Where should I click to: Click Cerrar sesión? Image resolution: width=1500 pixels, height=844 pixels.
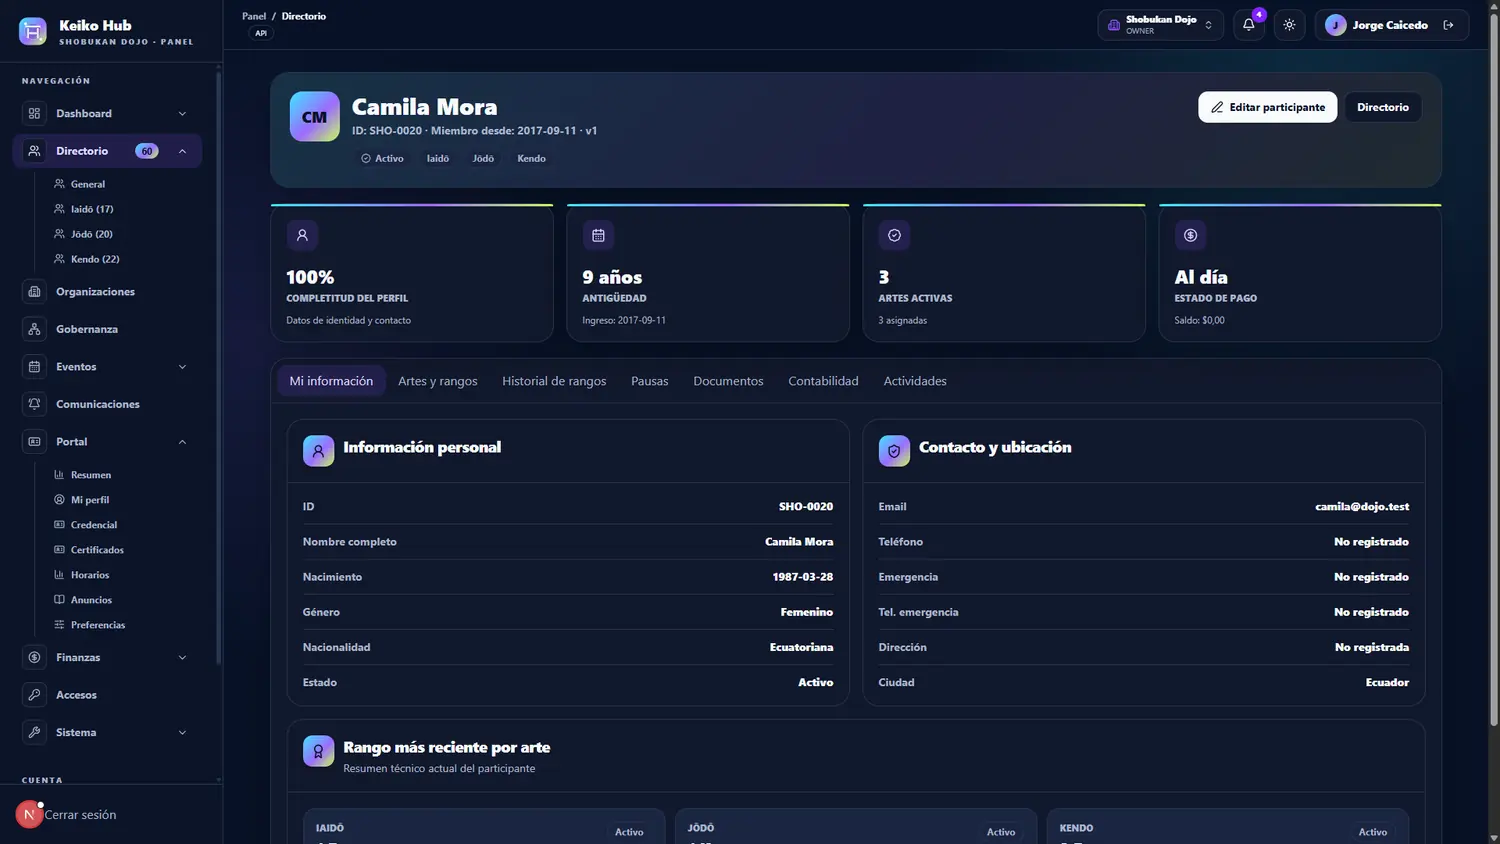tap(80, 815)
